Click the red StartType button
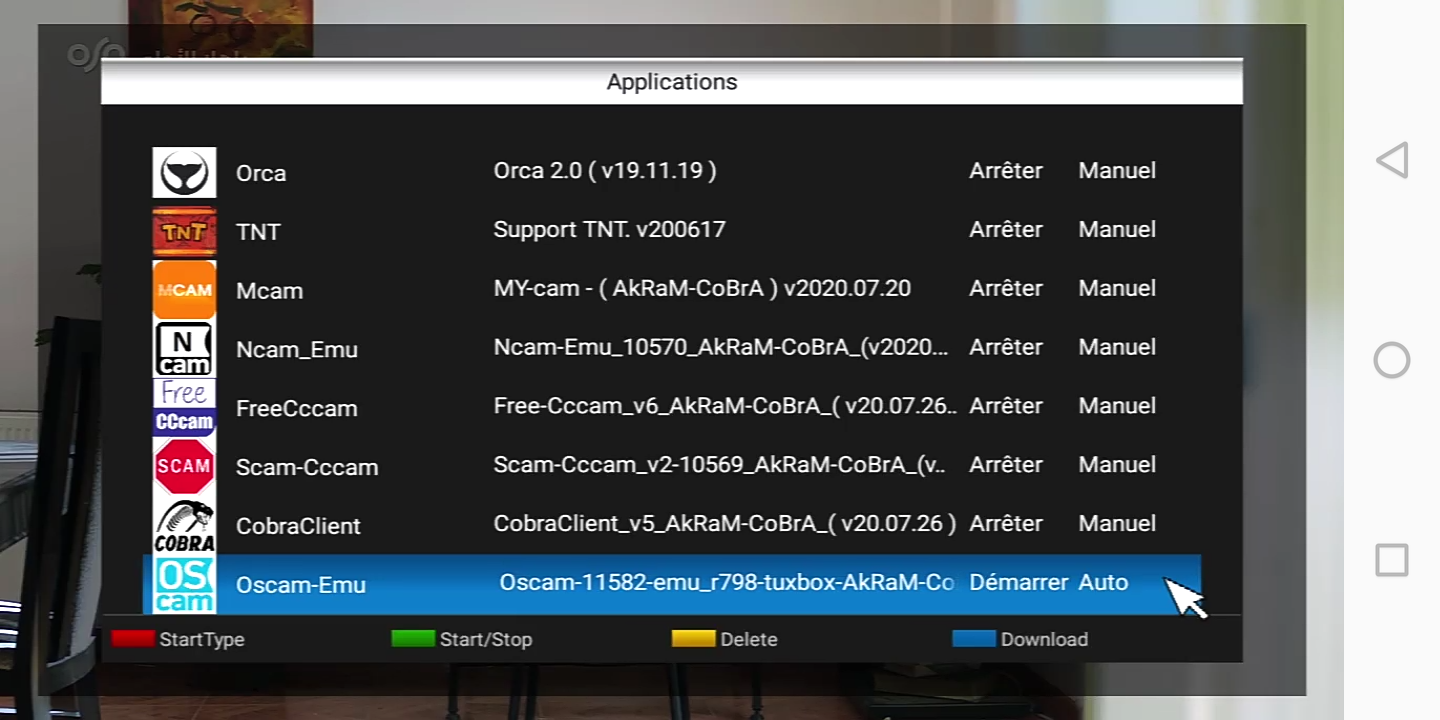This screenshot has width=1440, height=720. click(x=133, y=638)
